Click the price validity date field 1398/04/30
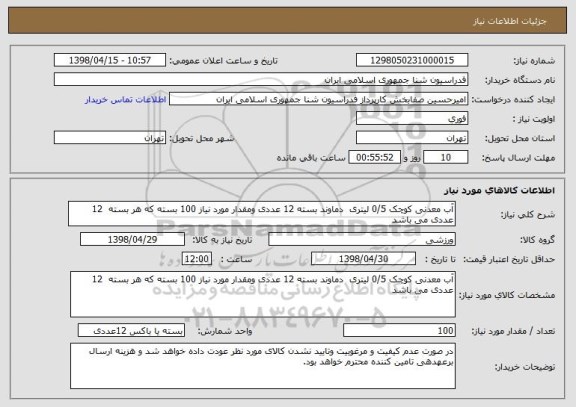The height and width of the screenshot is (407, 576). 363,259
